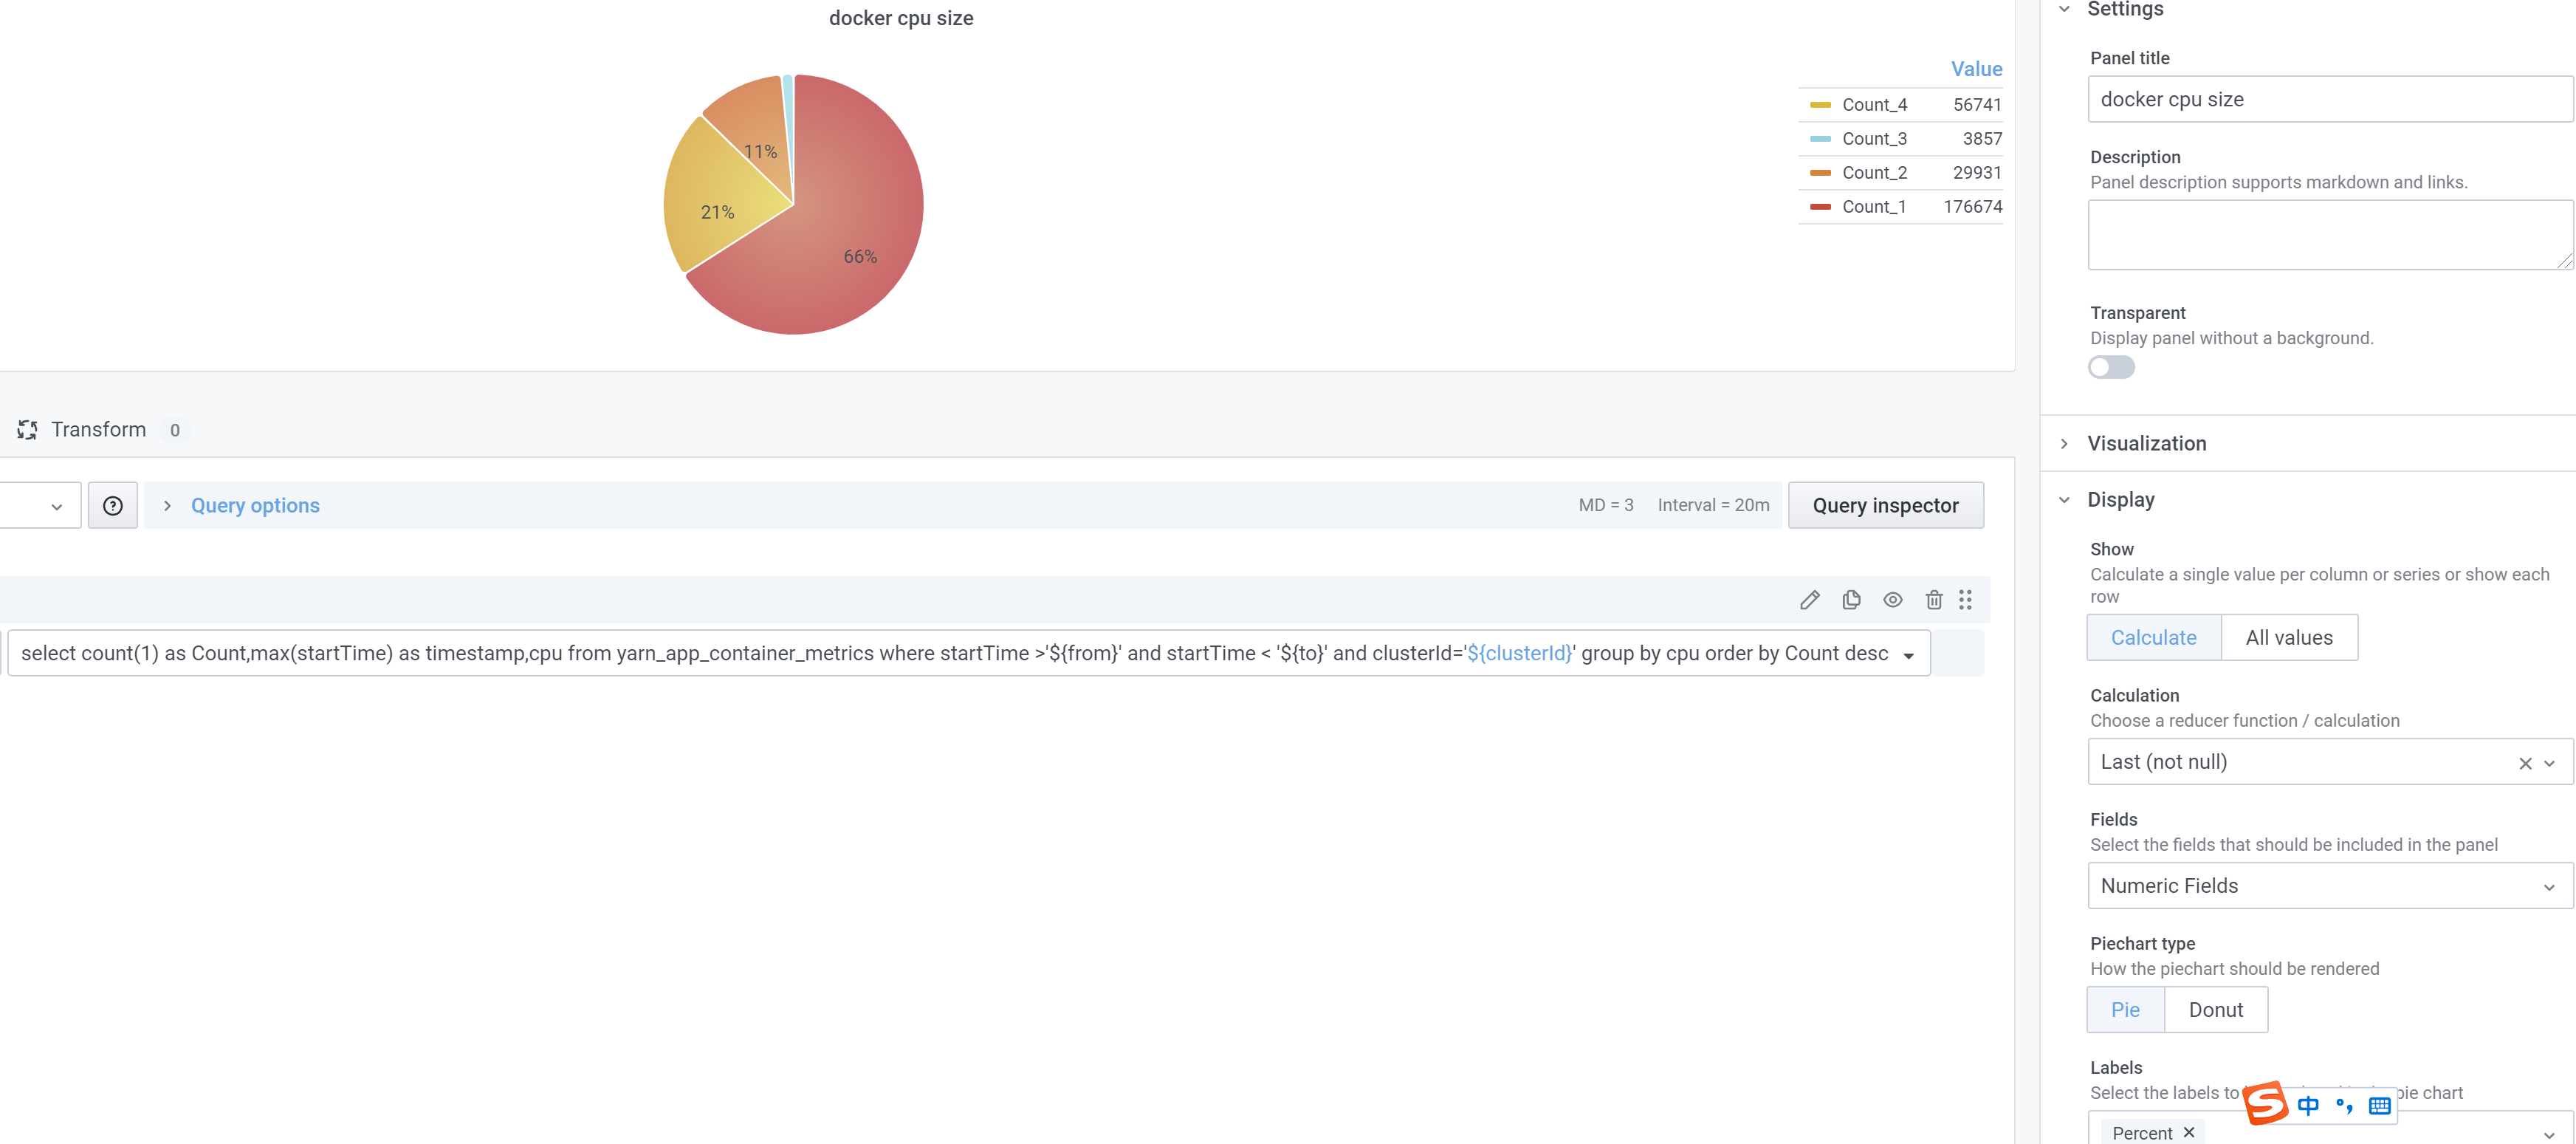This screenshot has width=2576, height=1144.
Task: Open the Query inspector
Action: point(1886,505)
